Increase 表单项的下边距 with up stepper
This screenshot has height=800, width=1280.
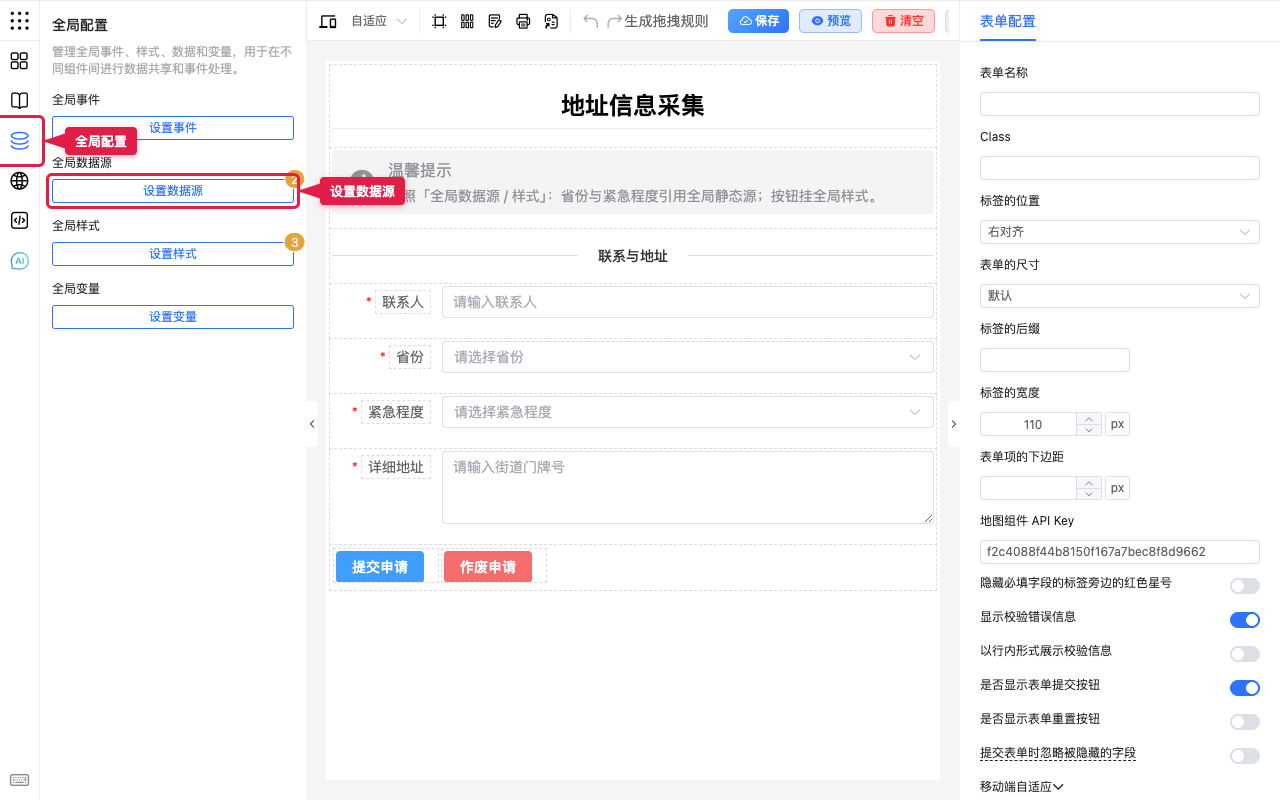[1088, 483]
